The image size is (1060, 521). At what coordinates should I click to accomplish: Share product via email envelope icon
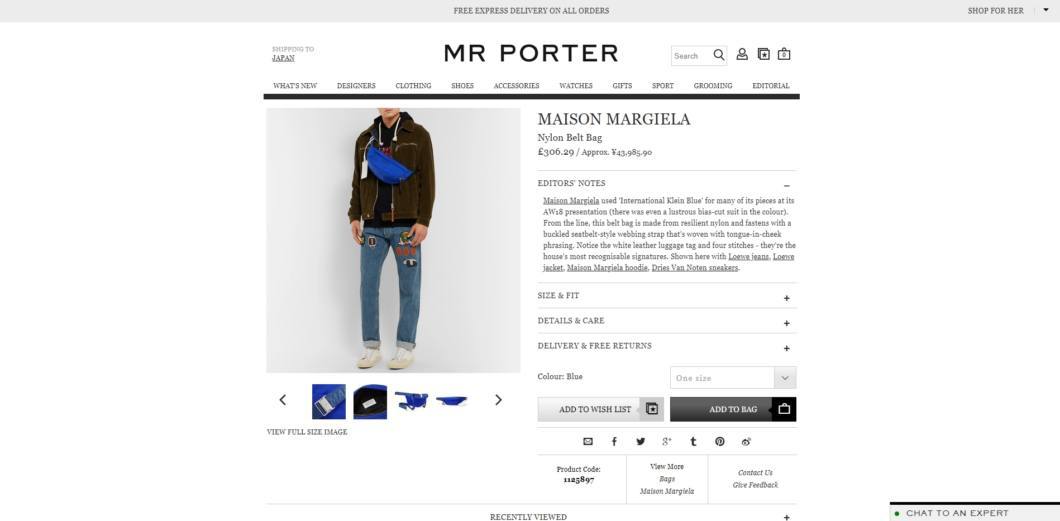pyautogui.click(x=587, y=441)
